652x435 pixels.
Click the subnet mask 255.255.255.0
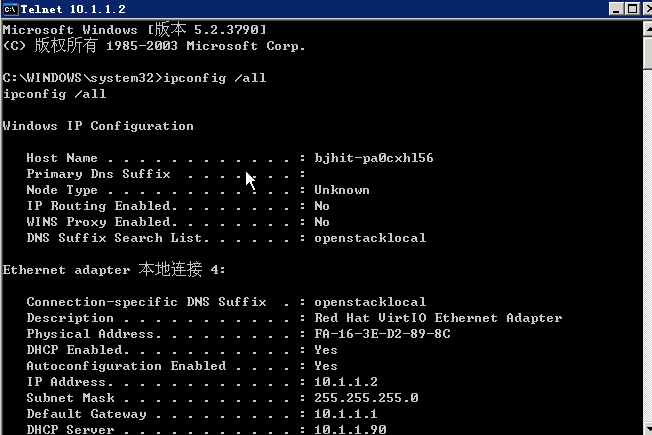point(365,398)
